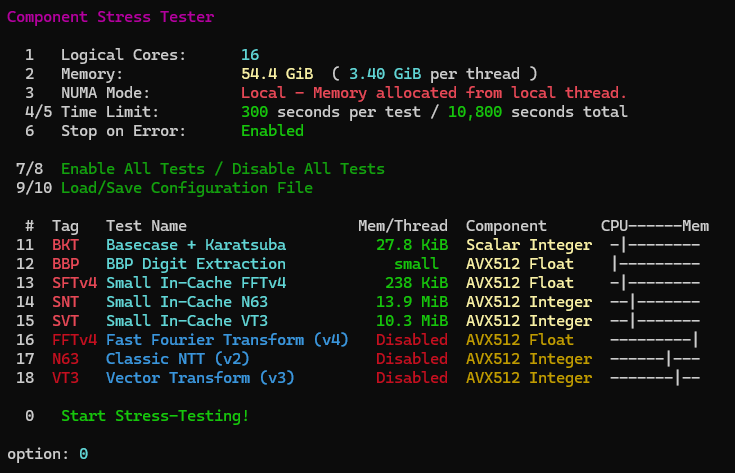Click the CPU-Mem bar of VT3 row
Image resolution: width=735 pixels, height=473 pixels.
click(655, 378)
